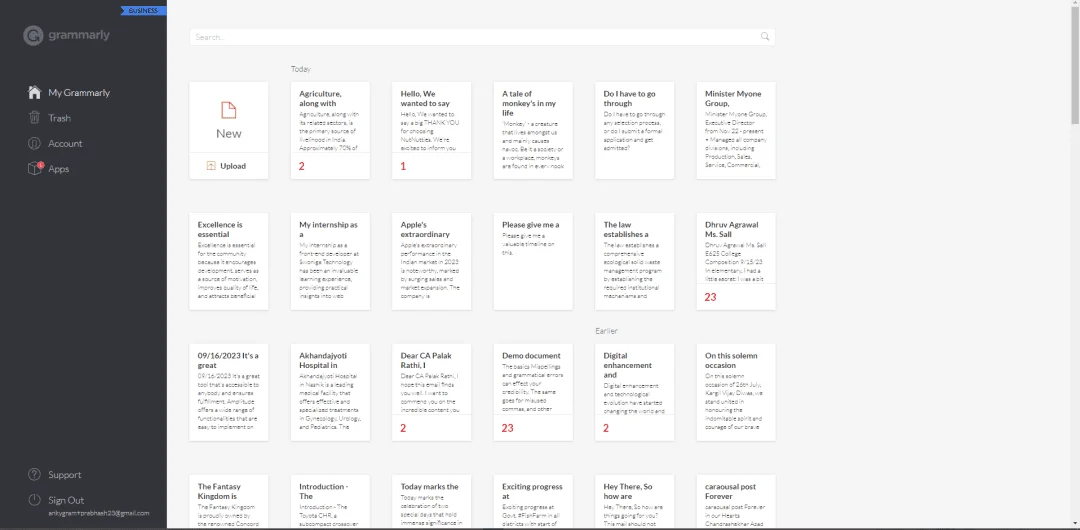Screen dimensions: 1080x530
Task: Click the New document page icon
Action: coord(229,110)
